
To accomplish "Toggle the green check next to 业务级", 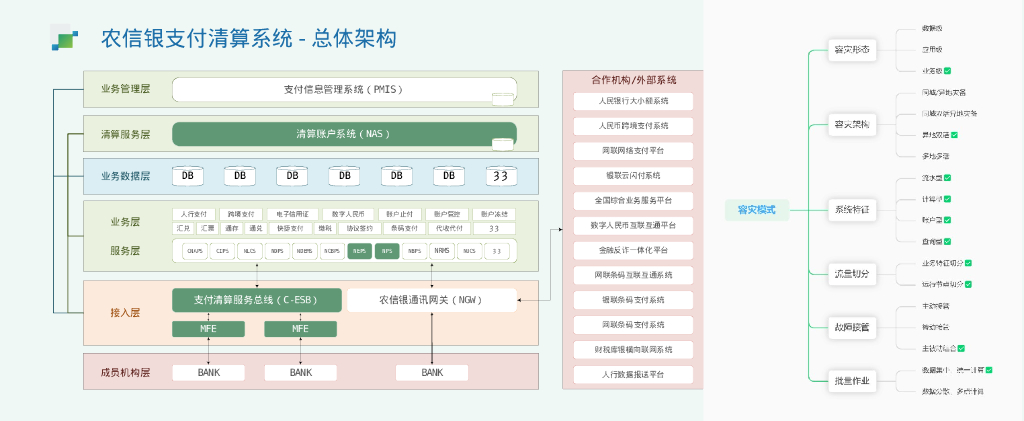I will [x=947, y=70].
